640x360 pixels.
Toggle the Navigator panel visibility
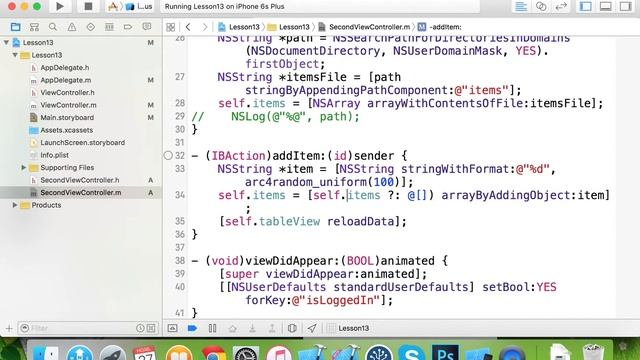click(586, 6)
